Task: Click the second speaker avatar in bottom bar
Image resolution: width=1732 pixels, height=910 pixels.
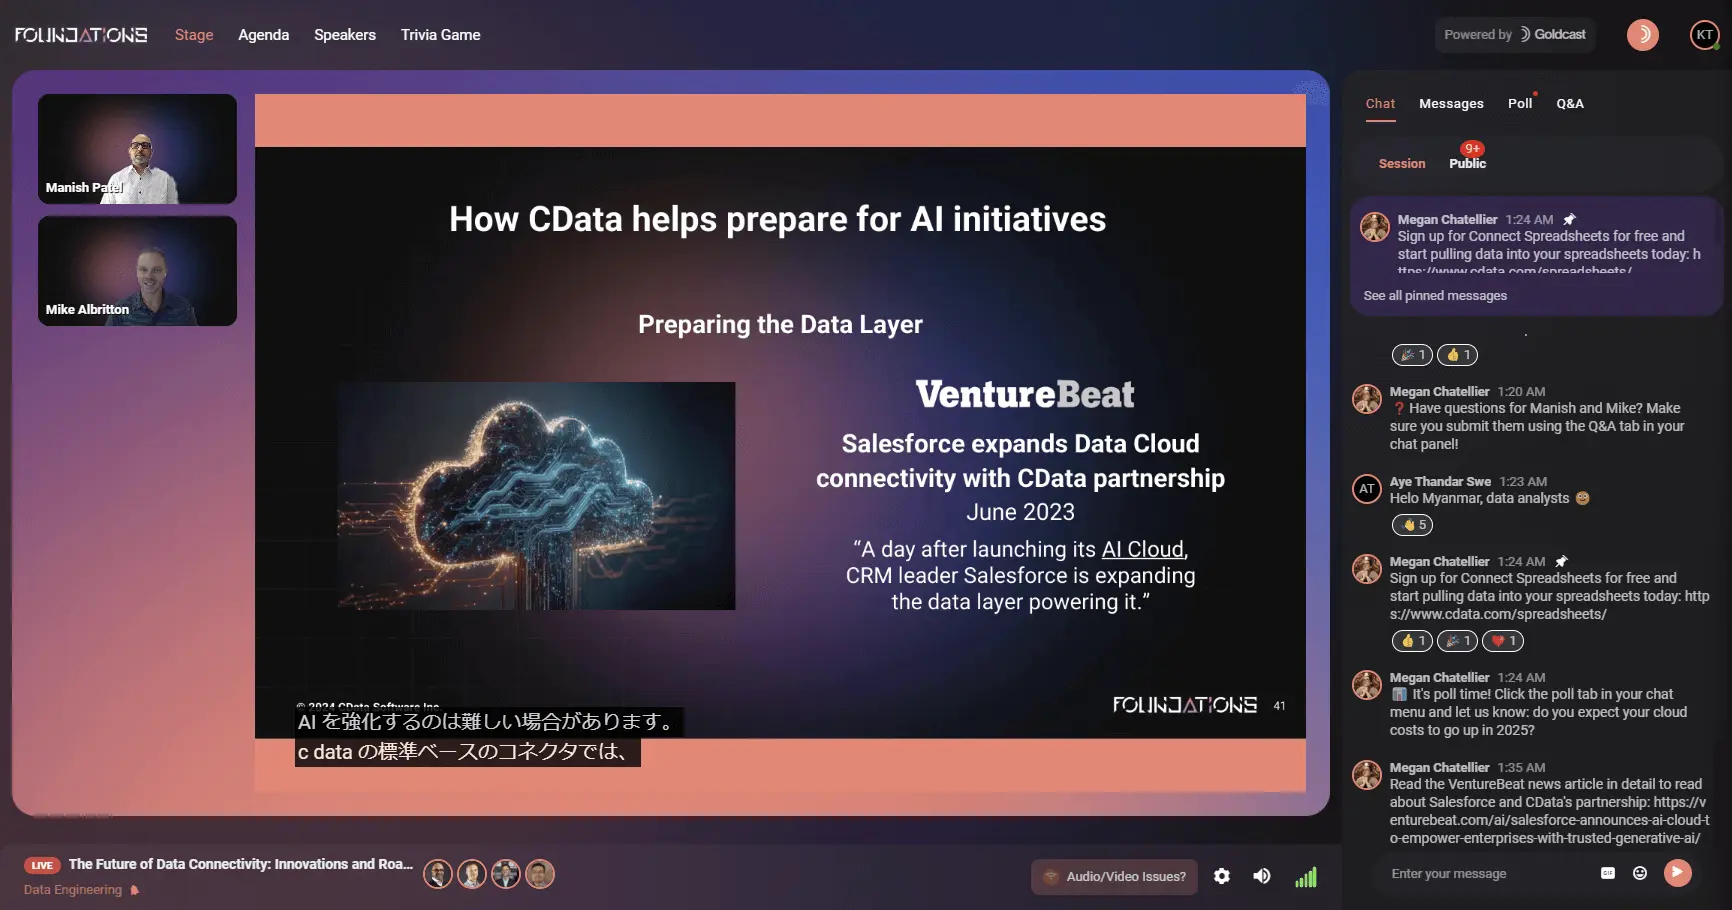Action: (x=472, y=874)
